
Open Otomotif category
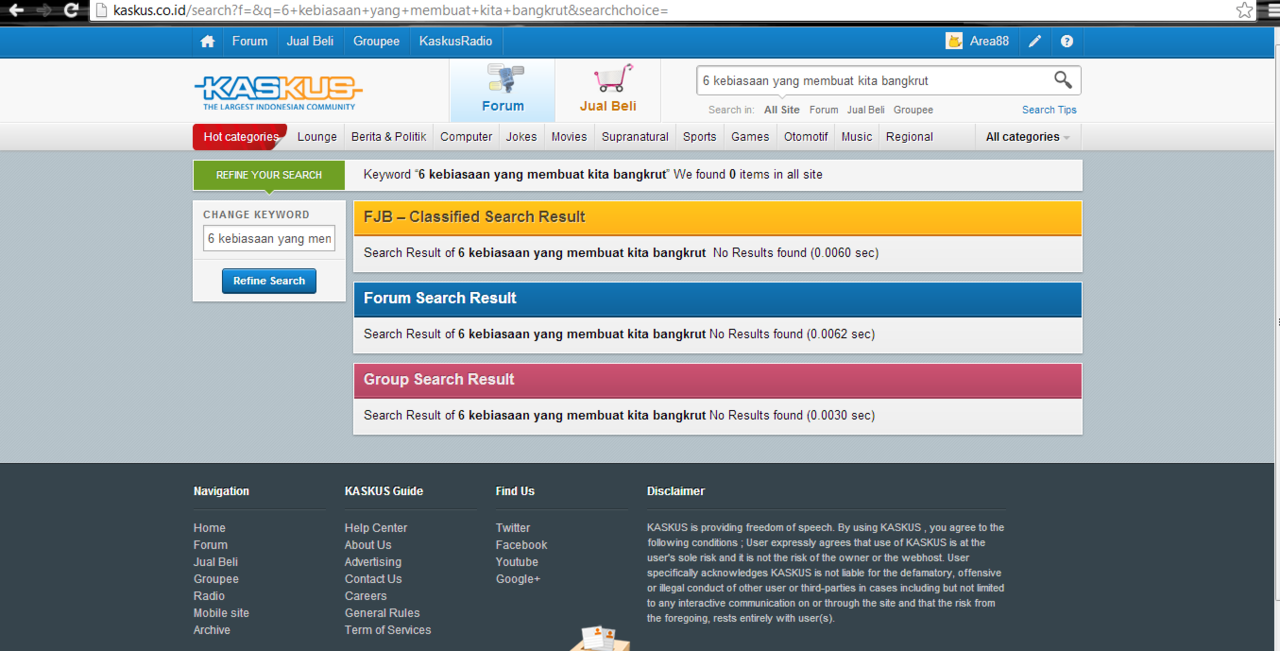pos(806,137)
